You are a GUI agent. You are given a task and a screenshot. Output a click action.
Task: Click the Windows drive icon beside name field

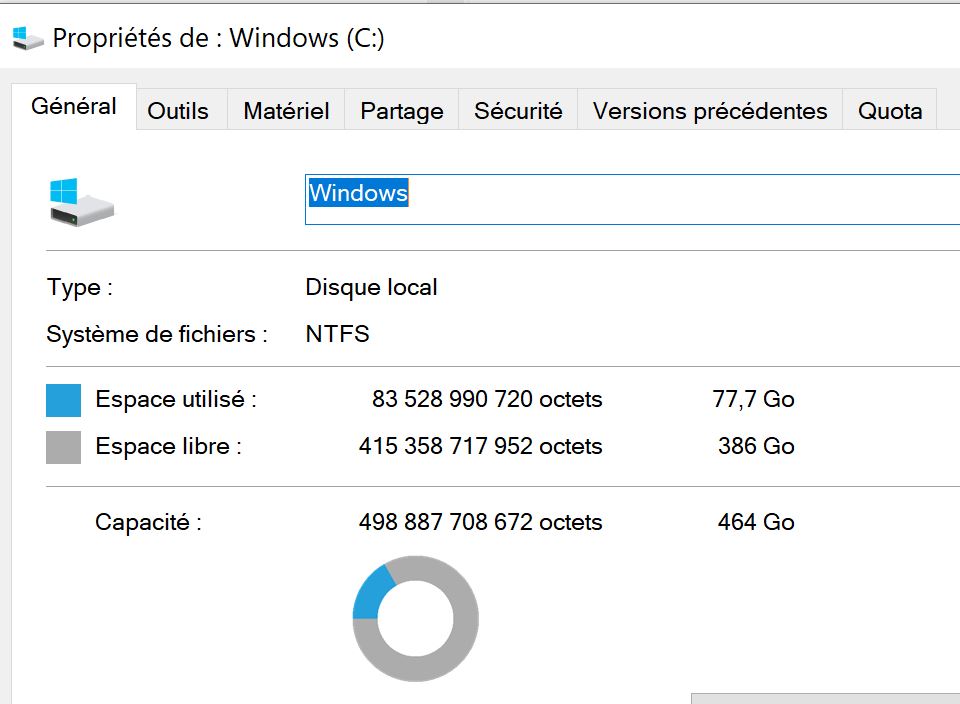pos(81,202)
